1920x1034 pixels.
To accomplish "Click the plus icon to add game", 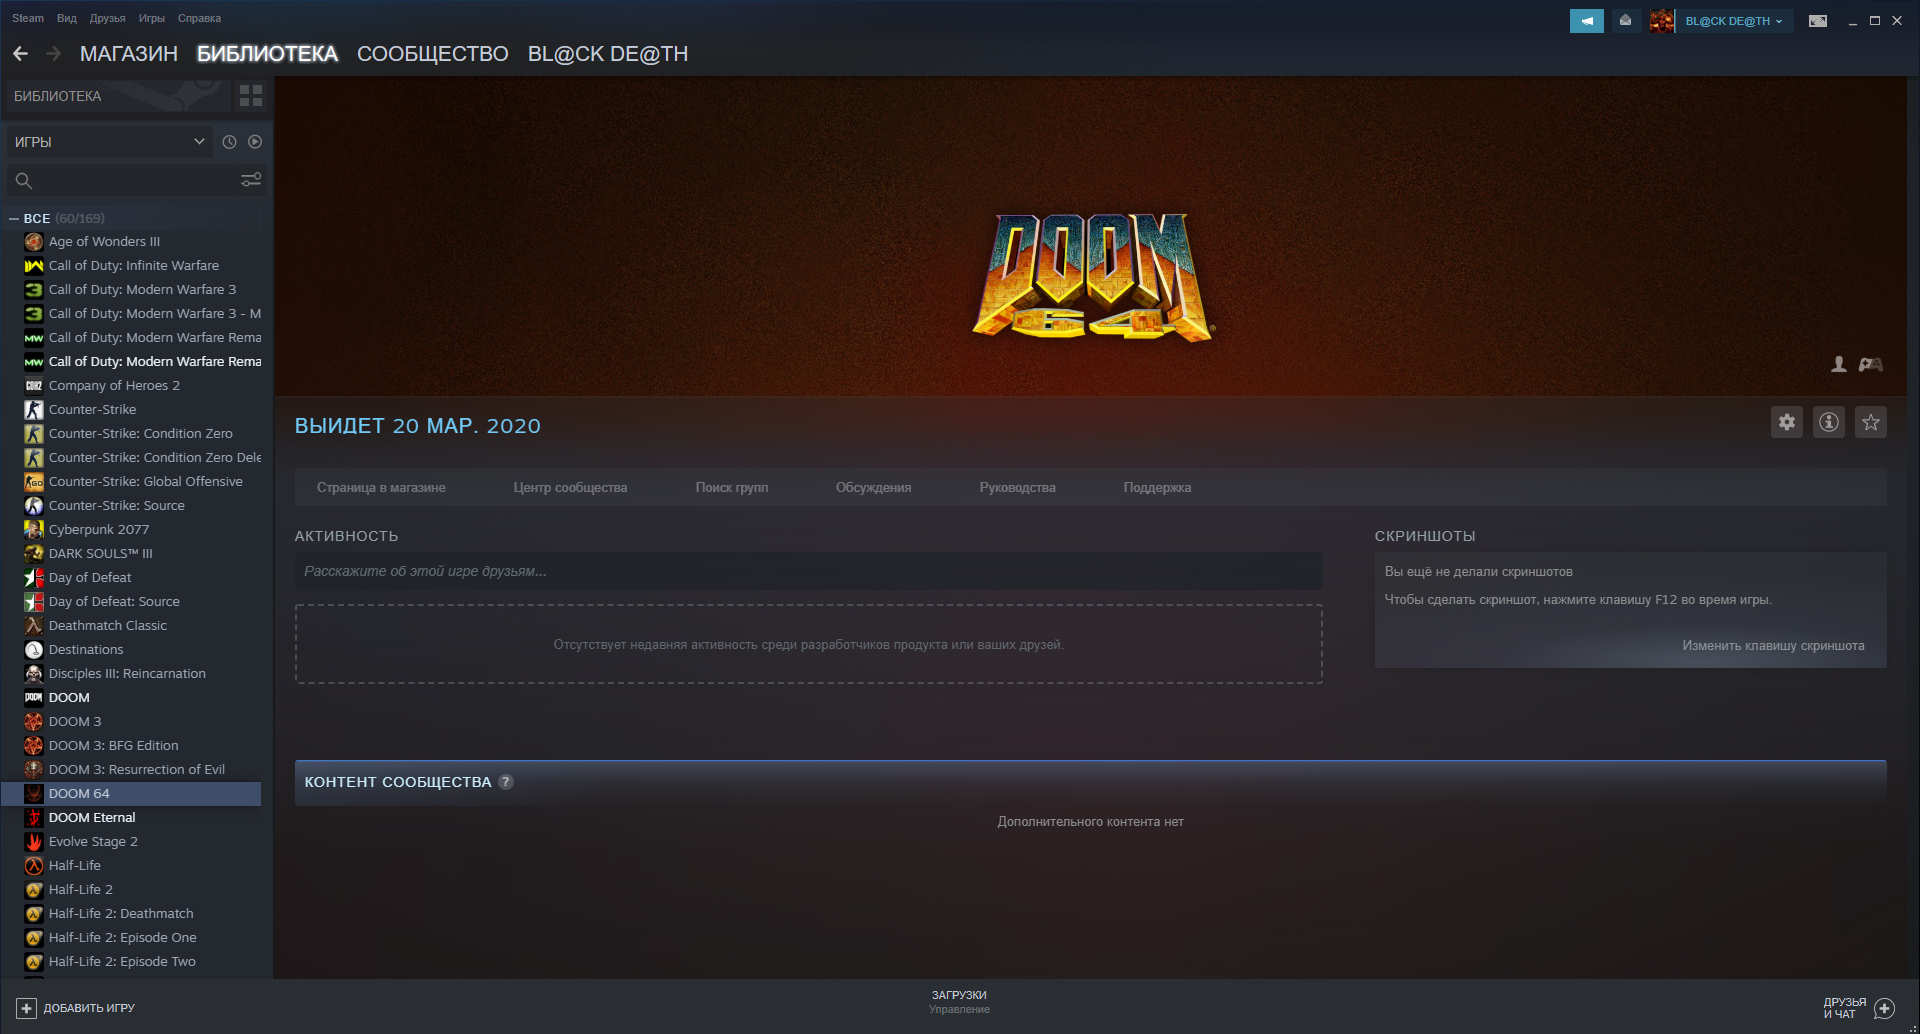I will pos(27,1008).
